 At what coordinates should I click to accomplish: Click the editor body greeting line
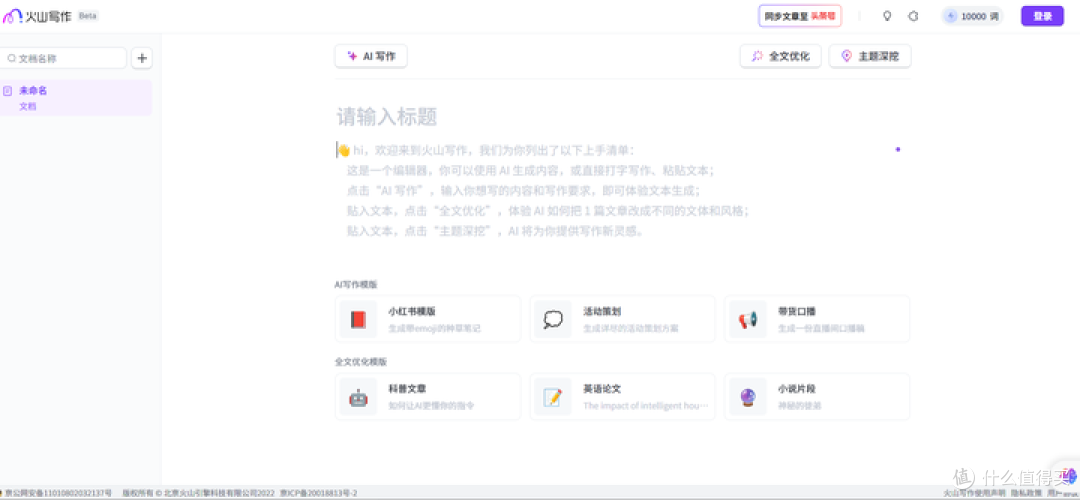(x=486, y=150)
